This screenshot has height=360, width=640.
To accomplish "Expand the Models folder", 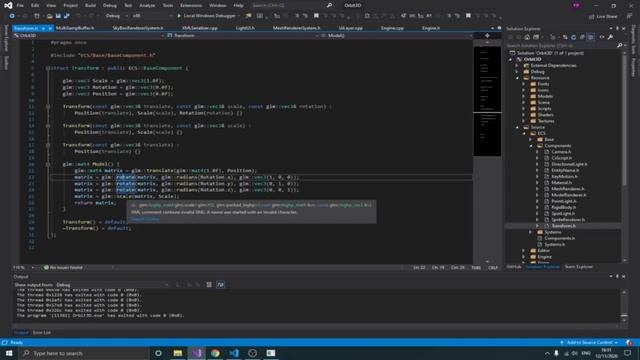I will coord(524,96).
